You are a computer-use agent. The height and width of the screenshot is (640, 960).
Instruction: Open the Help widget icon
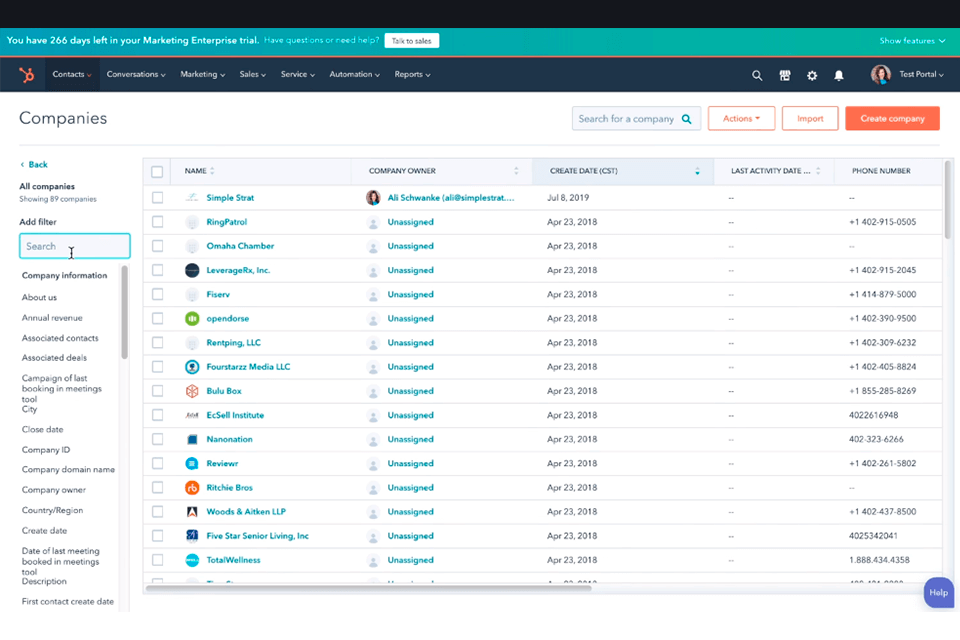point(938,592)
